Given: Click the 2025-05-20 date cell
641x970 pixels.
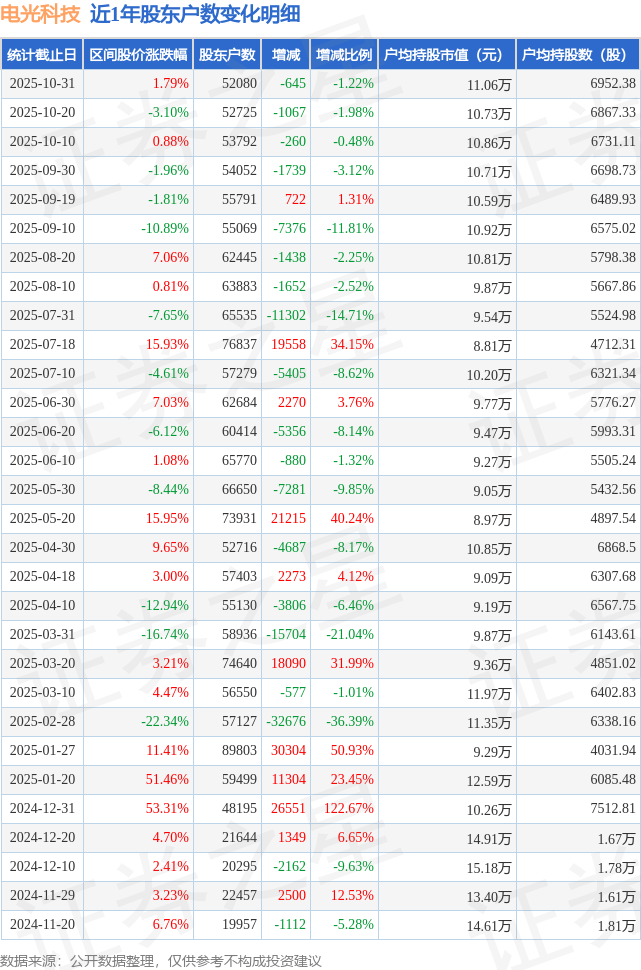Looking at the screenshot, I should [x=41, y=519].
